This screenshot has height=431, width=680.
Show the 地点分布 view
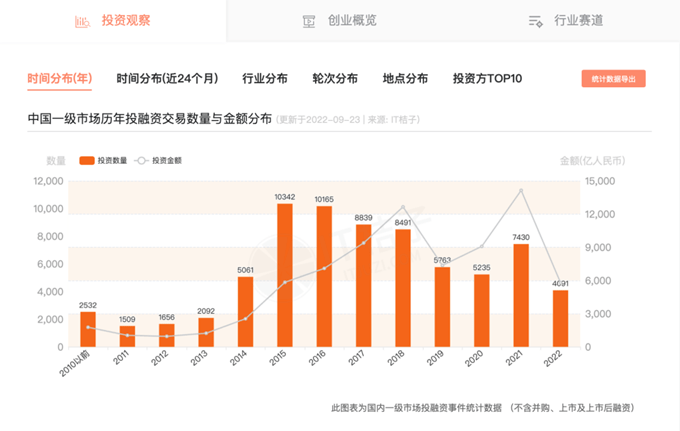(x=405, y=79)
